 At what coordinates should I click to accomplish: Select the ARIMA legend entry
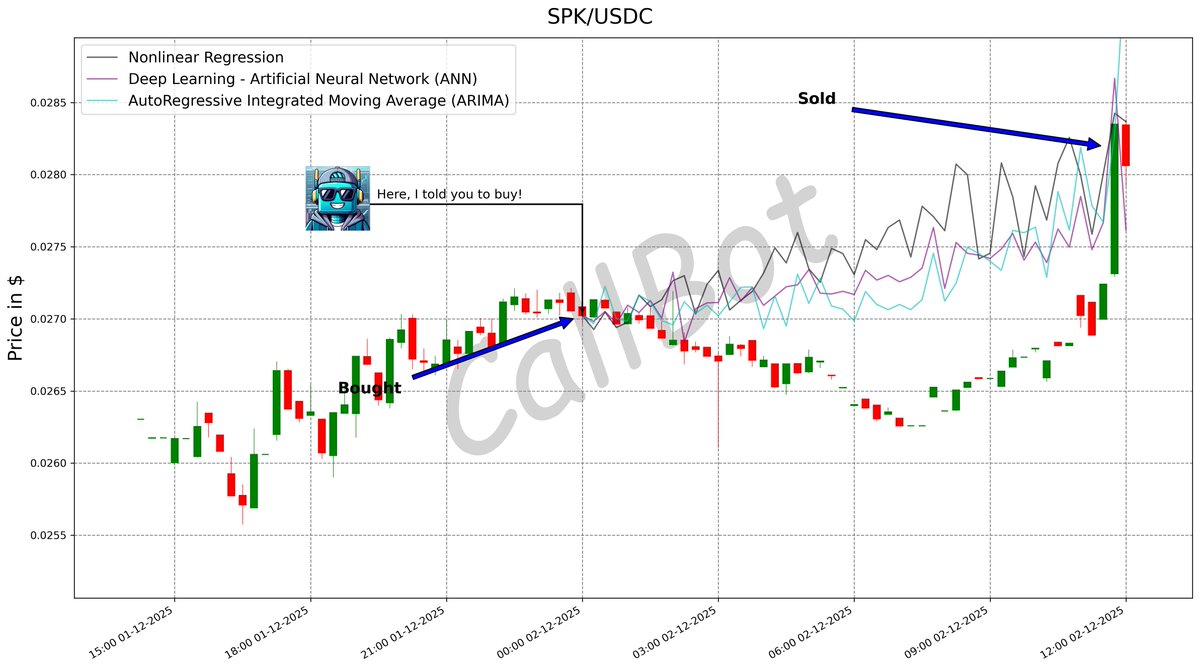click(300, 101)
